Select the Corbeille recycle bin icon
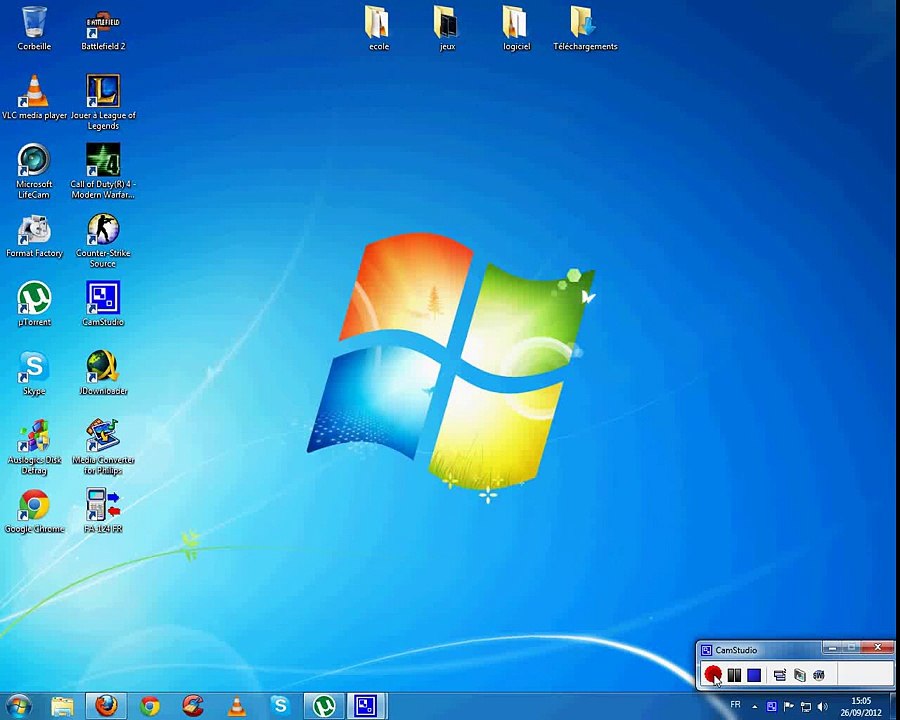Image resolution: width=900 pixels, height=720 pixels. tap(34, 28)
